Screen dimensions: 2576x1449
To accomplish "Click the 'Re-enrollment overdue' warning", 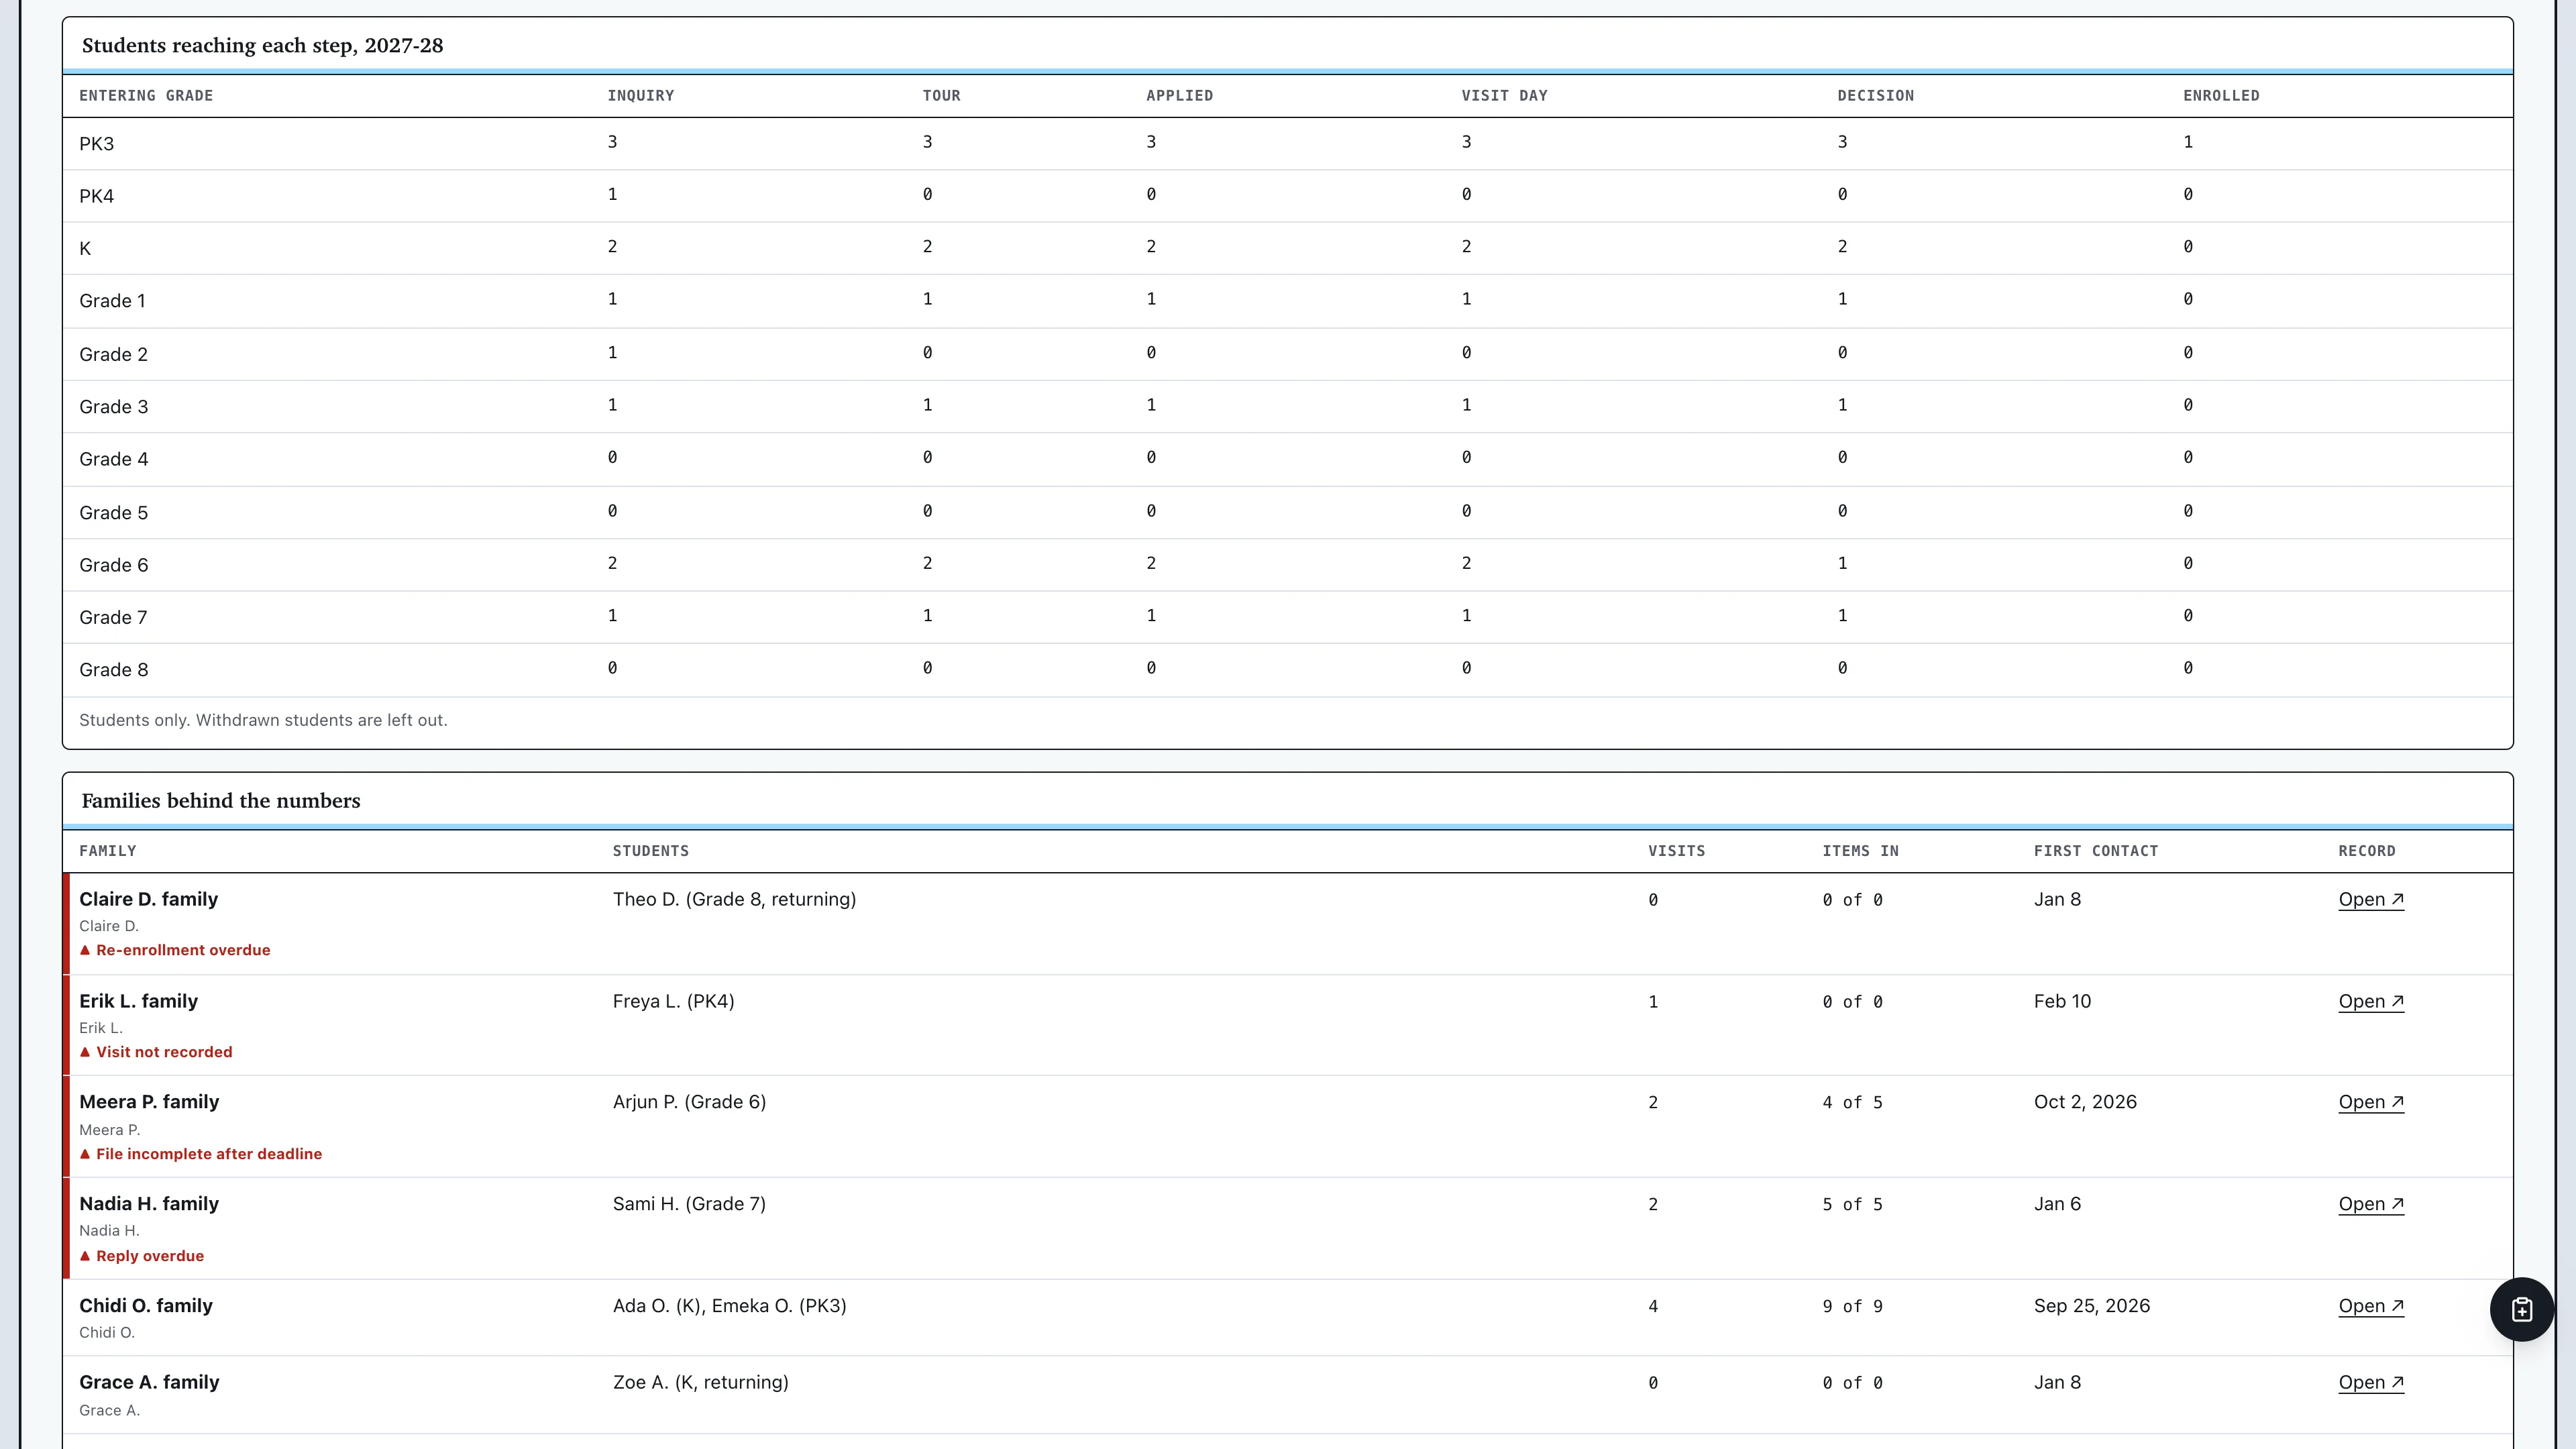I will (175, 950).
